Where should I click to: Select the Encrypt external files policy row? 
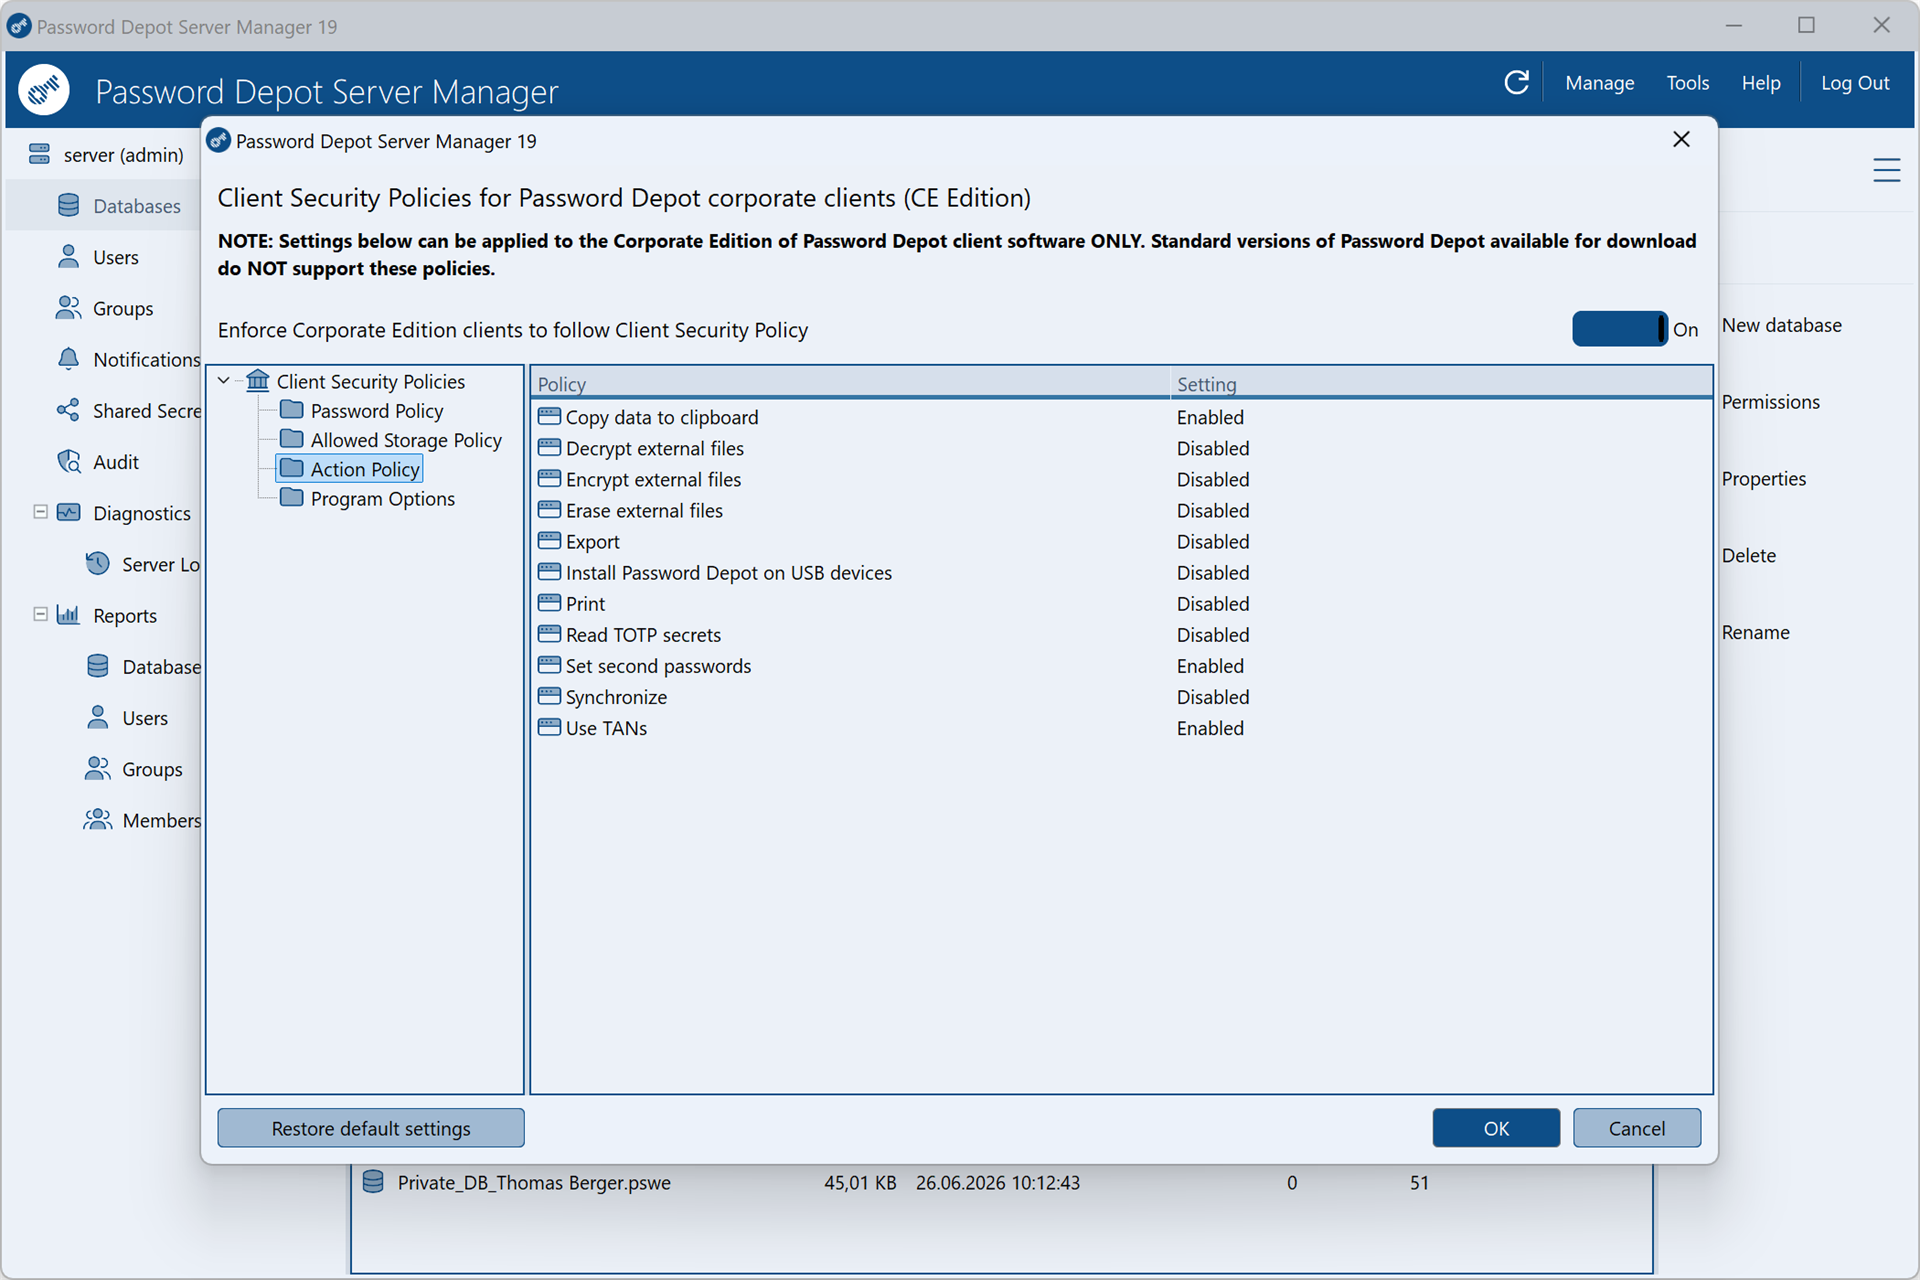[1120, 479]
